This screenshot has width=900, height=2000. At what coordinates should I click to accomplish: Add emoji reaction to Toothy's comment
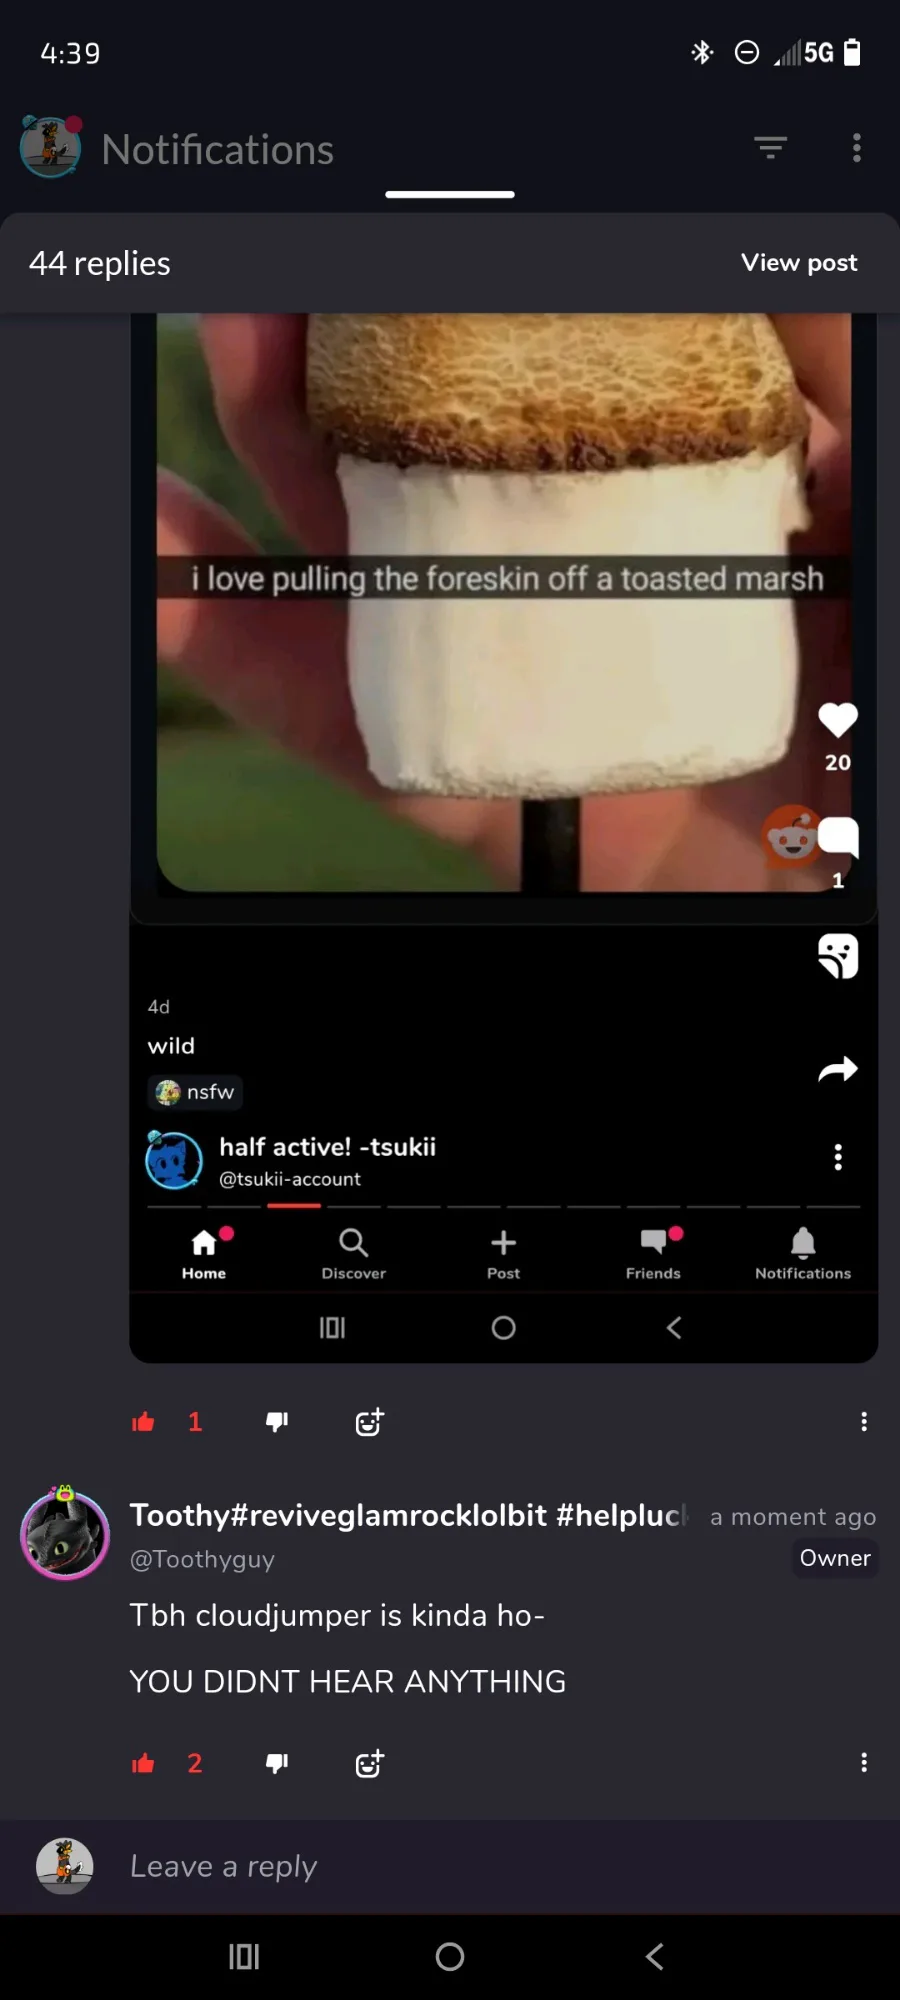tap(370, 1763)
